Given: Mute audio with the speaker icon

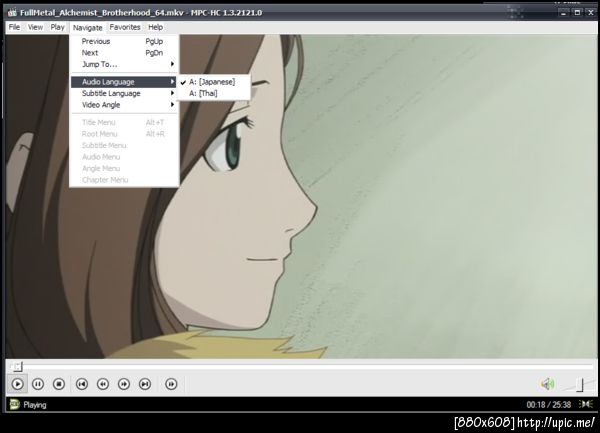Looking at the screenshot, I should coord(548,384).
